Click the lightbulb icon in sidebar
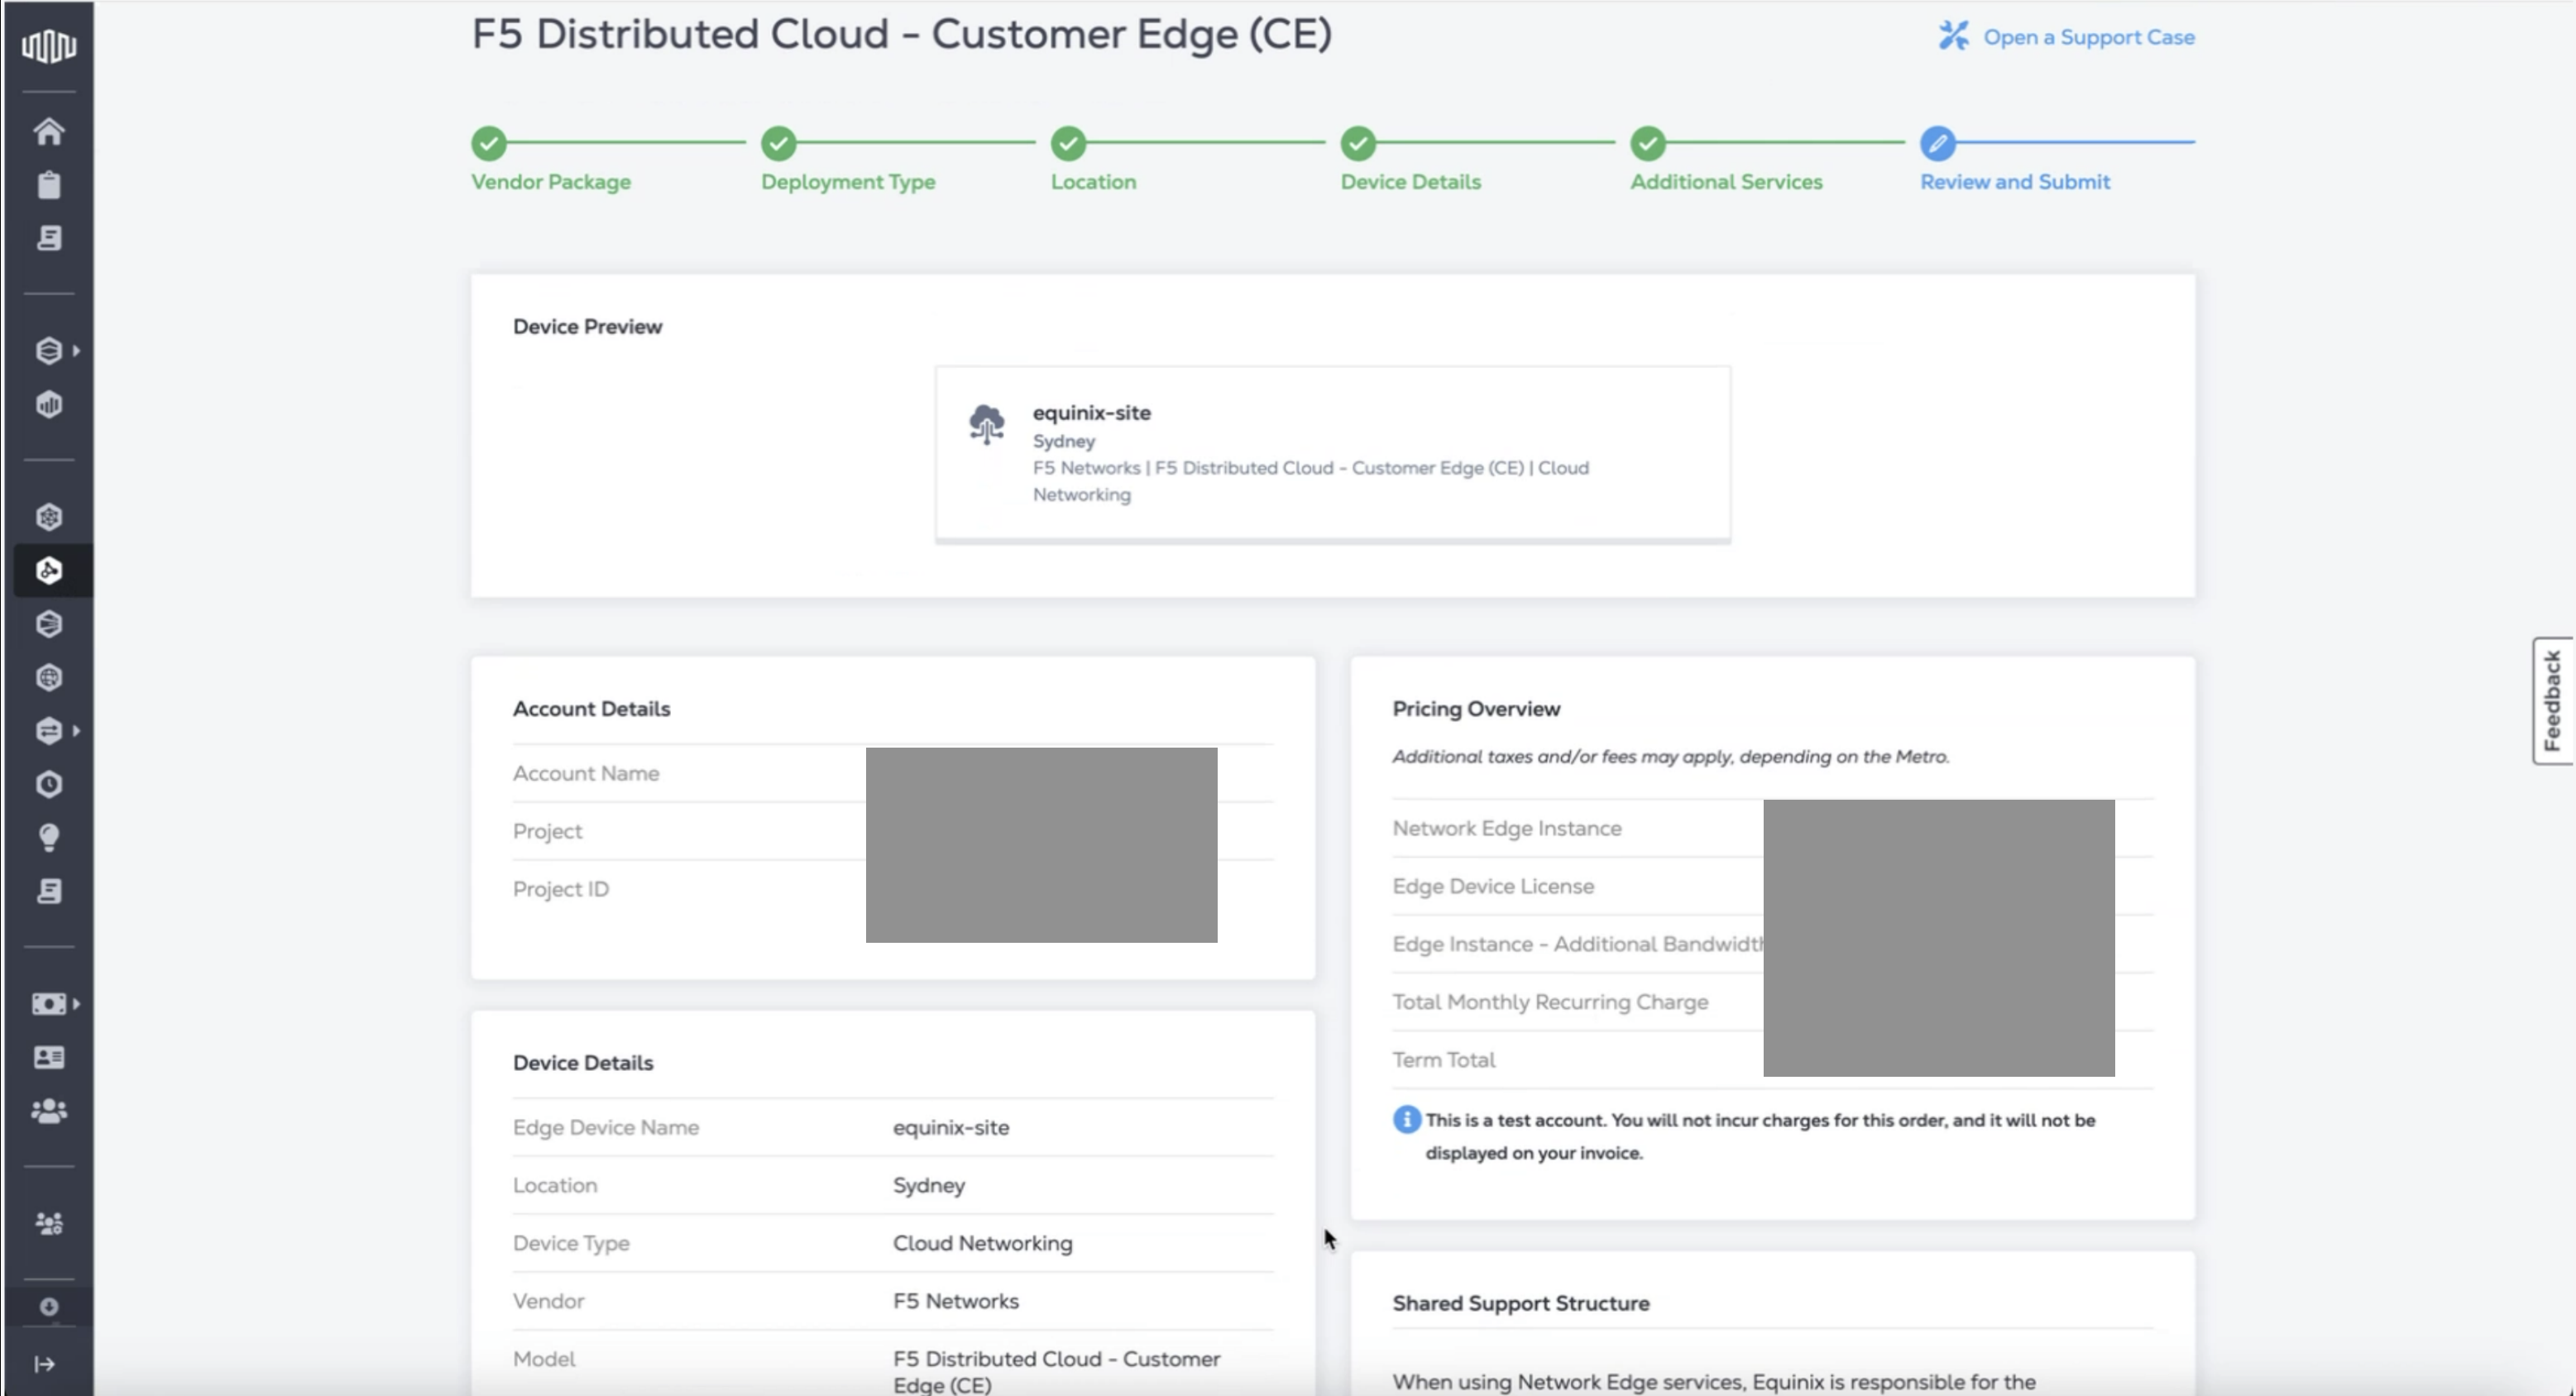The image size is (2576, 1396). point(48,837)
